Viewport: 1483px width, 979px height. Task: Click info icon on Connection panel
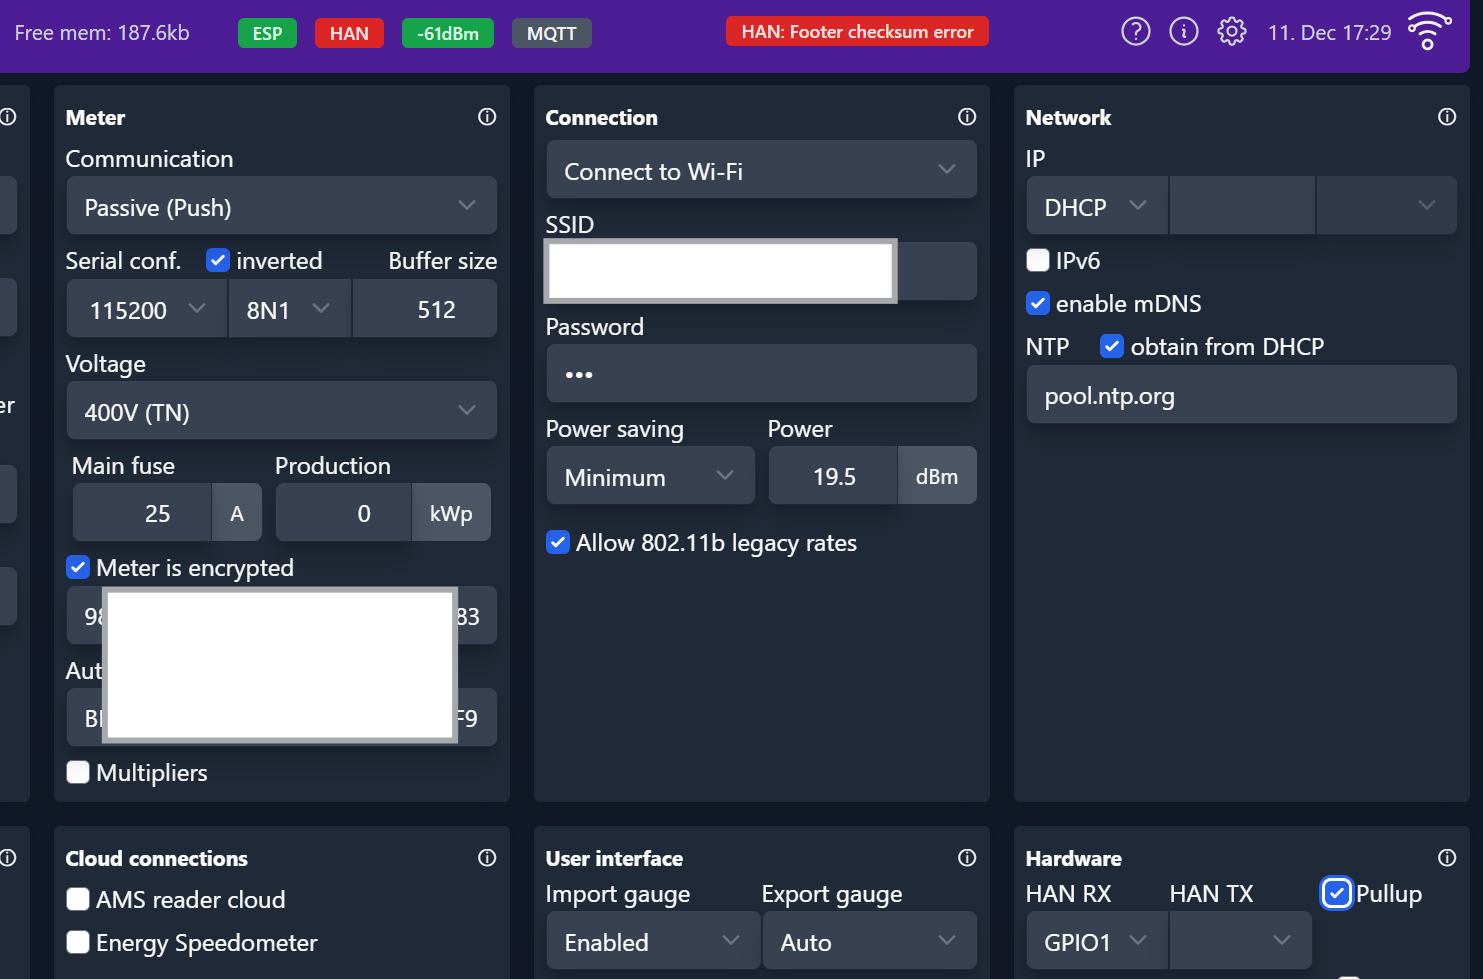(967, 117)
